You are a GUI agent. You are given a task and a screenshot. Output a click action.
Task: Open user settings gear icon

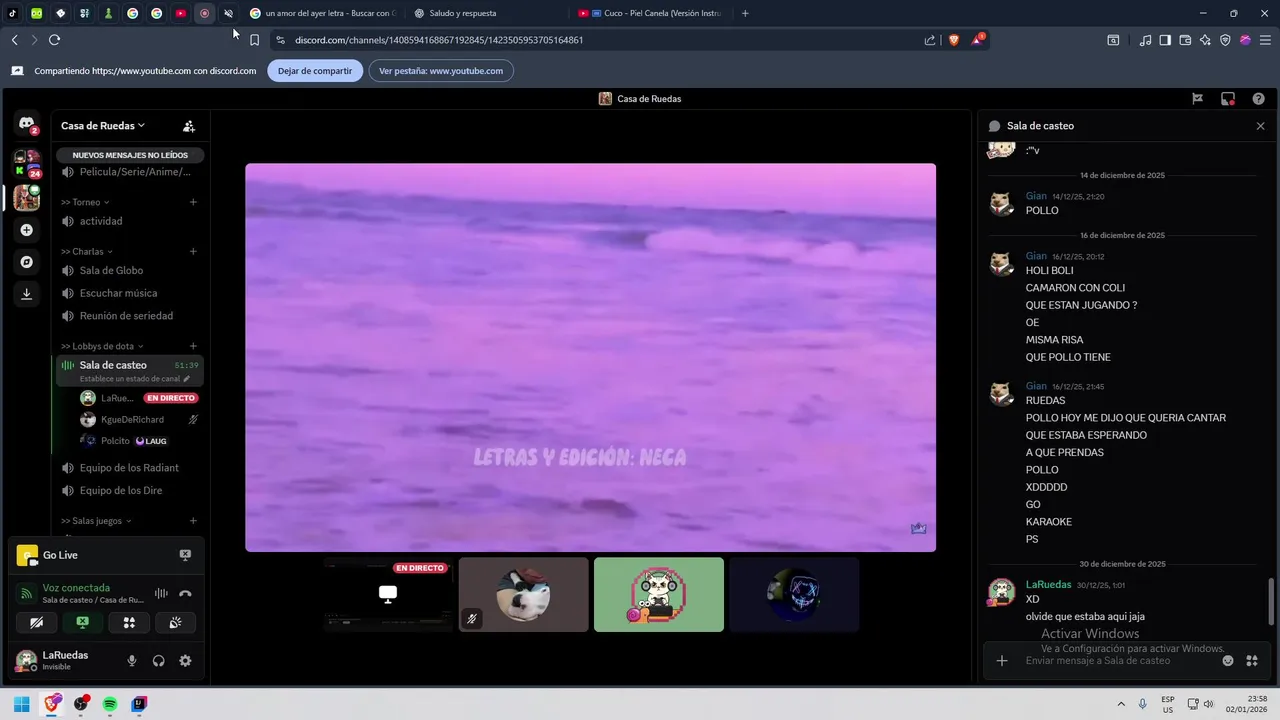click(x=185, y=661)
